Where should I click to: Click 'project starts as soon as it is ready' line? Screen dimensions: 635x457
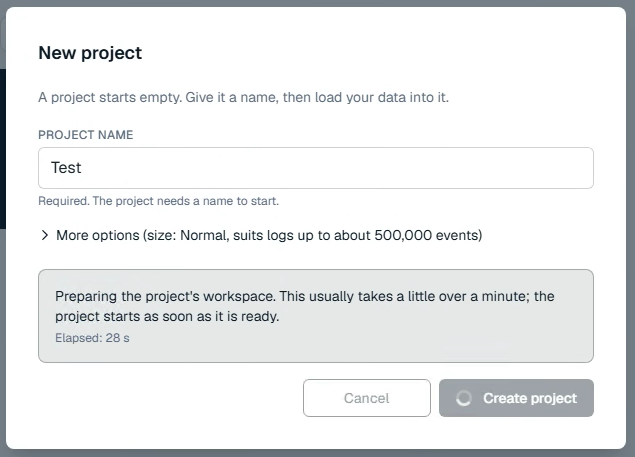167,316
